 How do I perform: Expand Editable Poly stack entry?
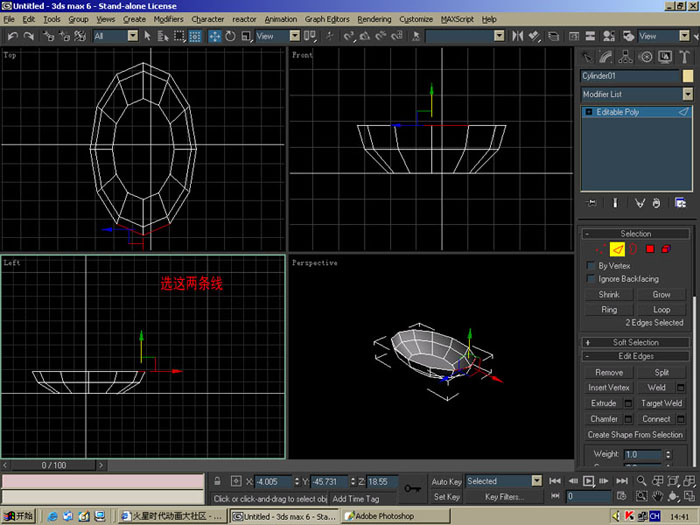click(589, 112)
